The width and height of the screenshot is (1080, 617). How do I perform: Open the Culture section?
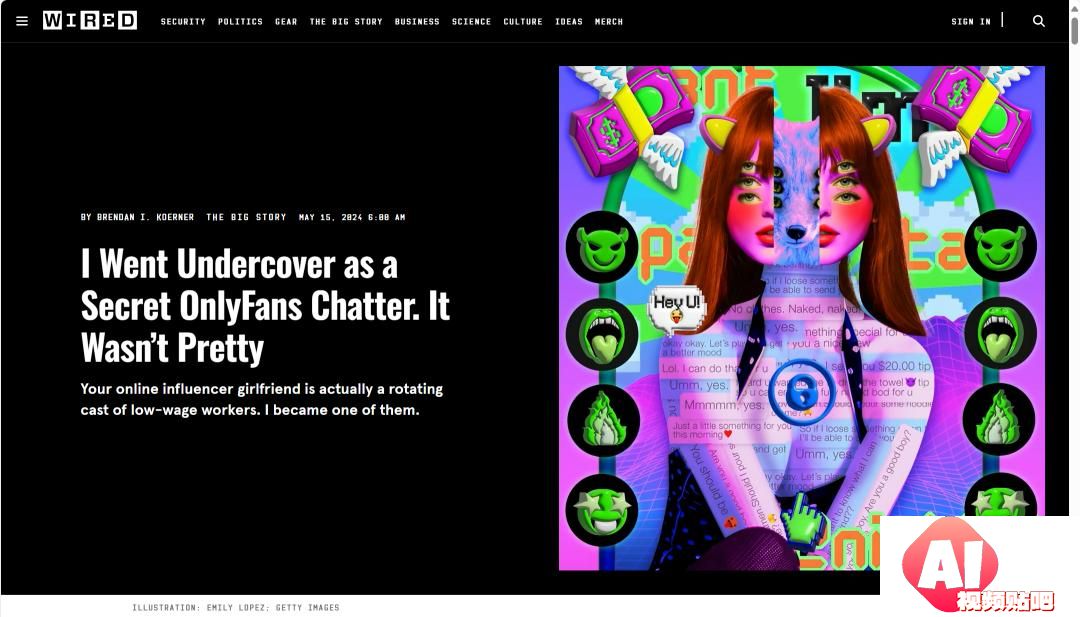click(523, 22)
